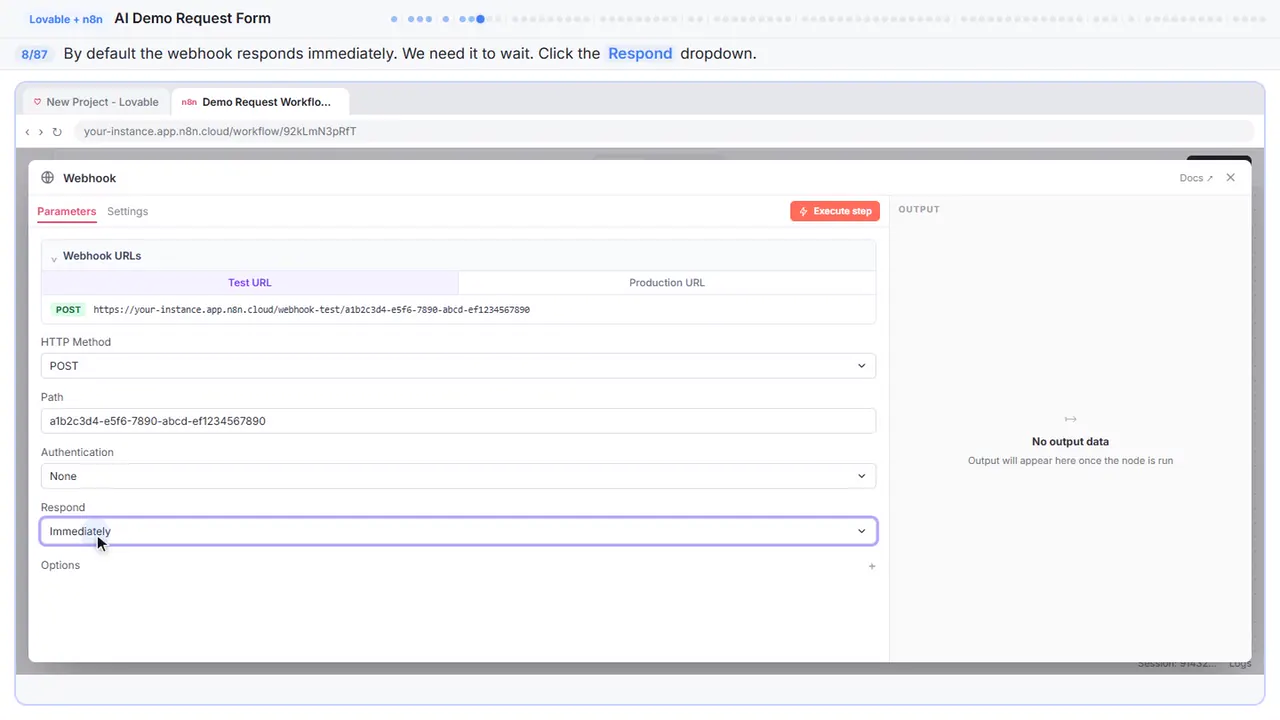Click the AI Demo Request Form title
The height and width of the screenshot is (720, 1280).
193,18
